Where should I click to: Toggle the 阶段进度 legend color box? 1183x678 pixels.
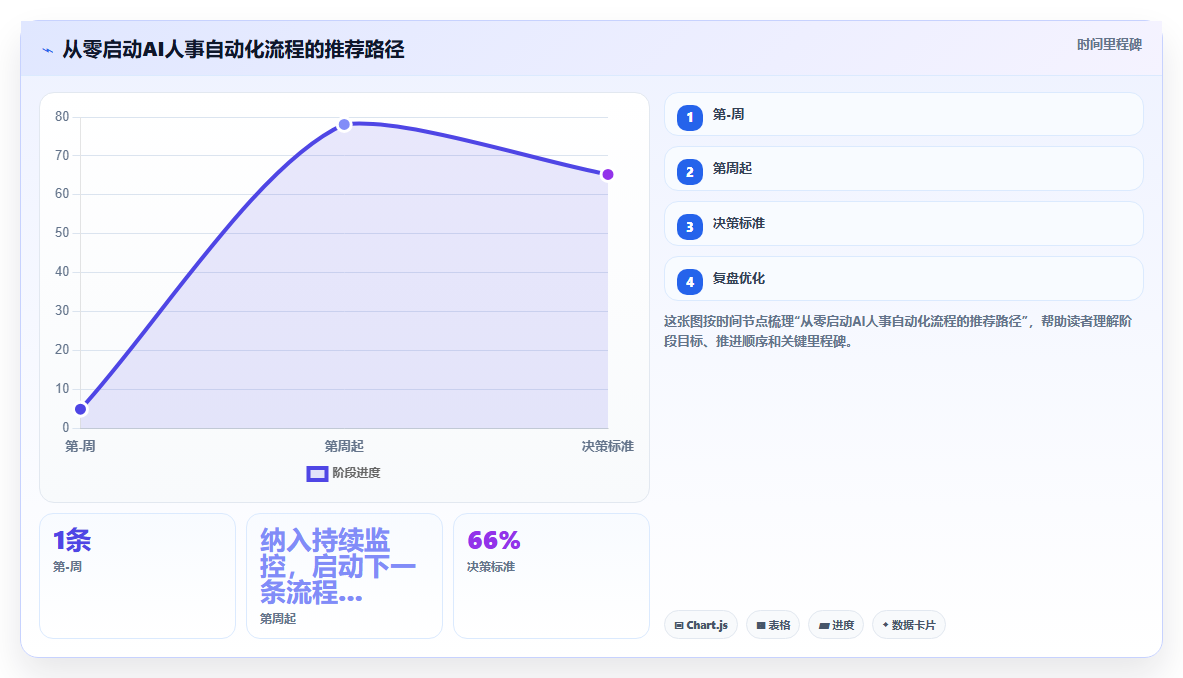pyautogui.click(x=317, y=474)
